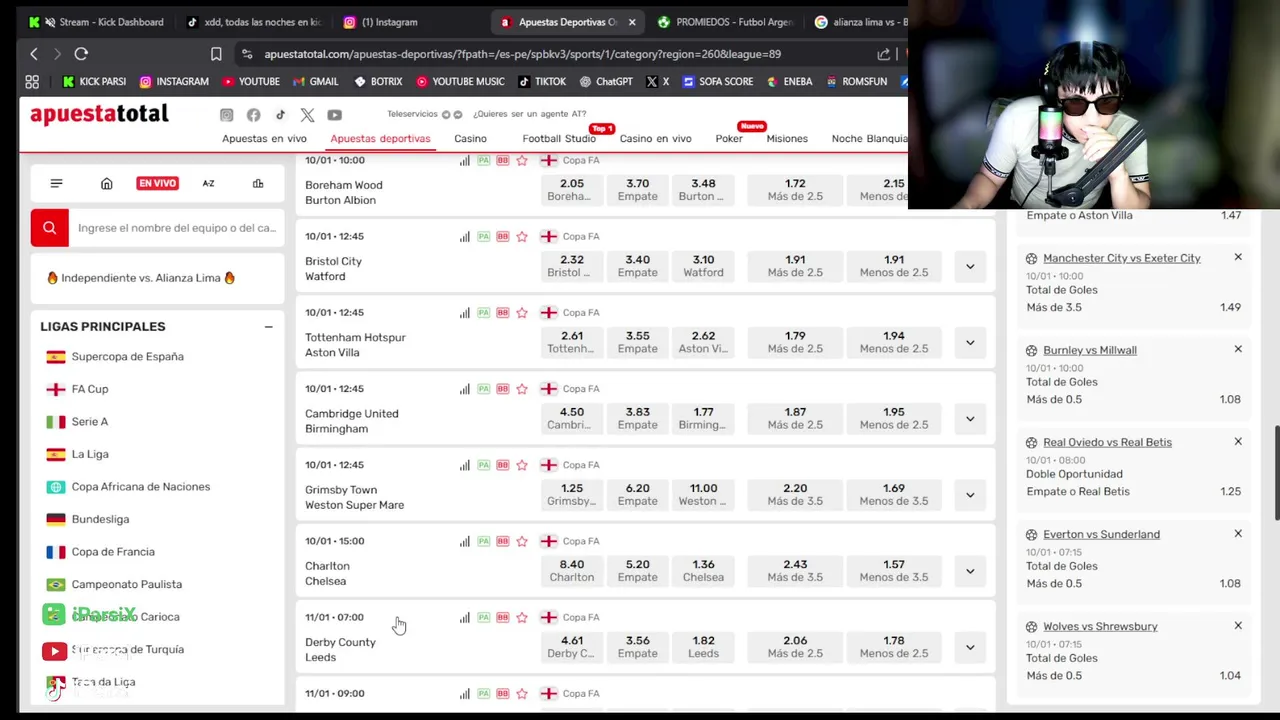Favorite the Boreham Wood vs Burton Albion star

522,160
